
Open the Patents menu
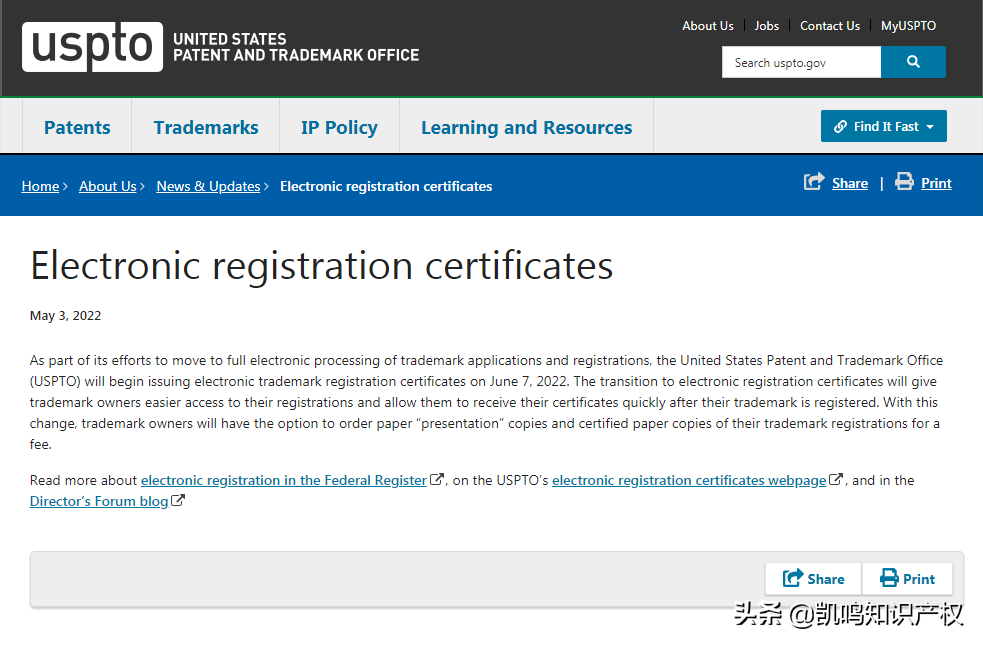tap(77, 127)
